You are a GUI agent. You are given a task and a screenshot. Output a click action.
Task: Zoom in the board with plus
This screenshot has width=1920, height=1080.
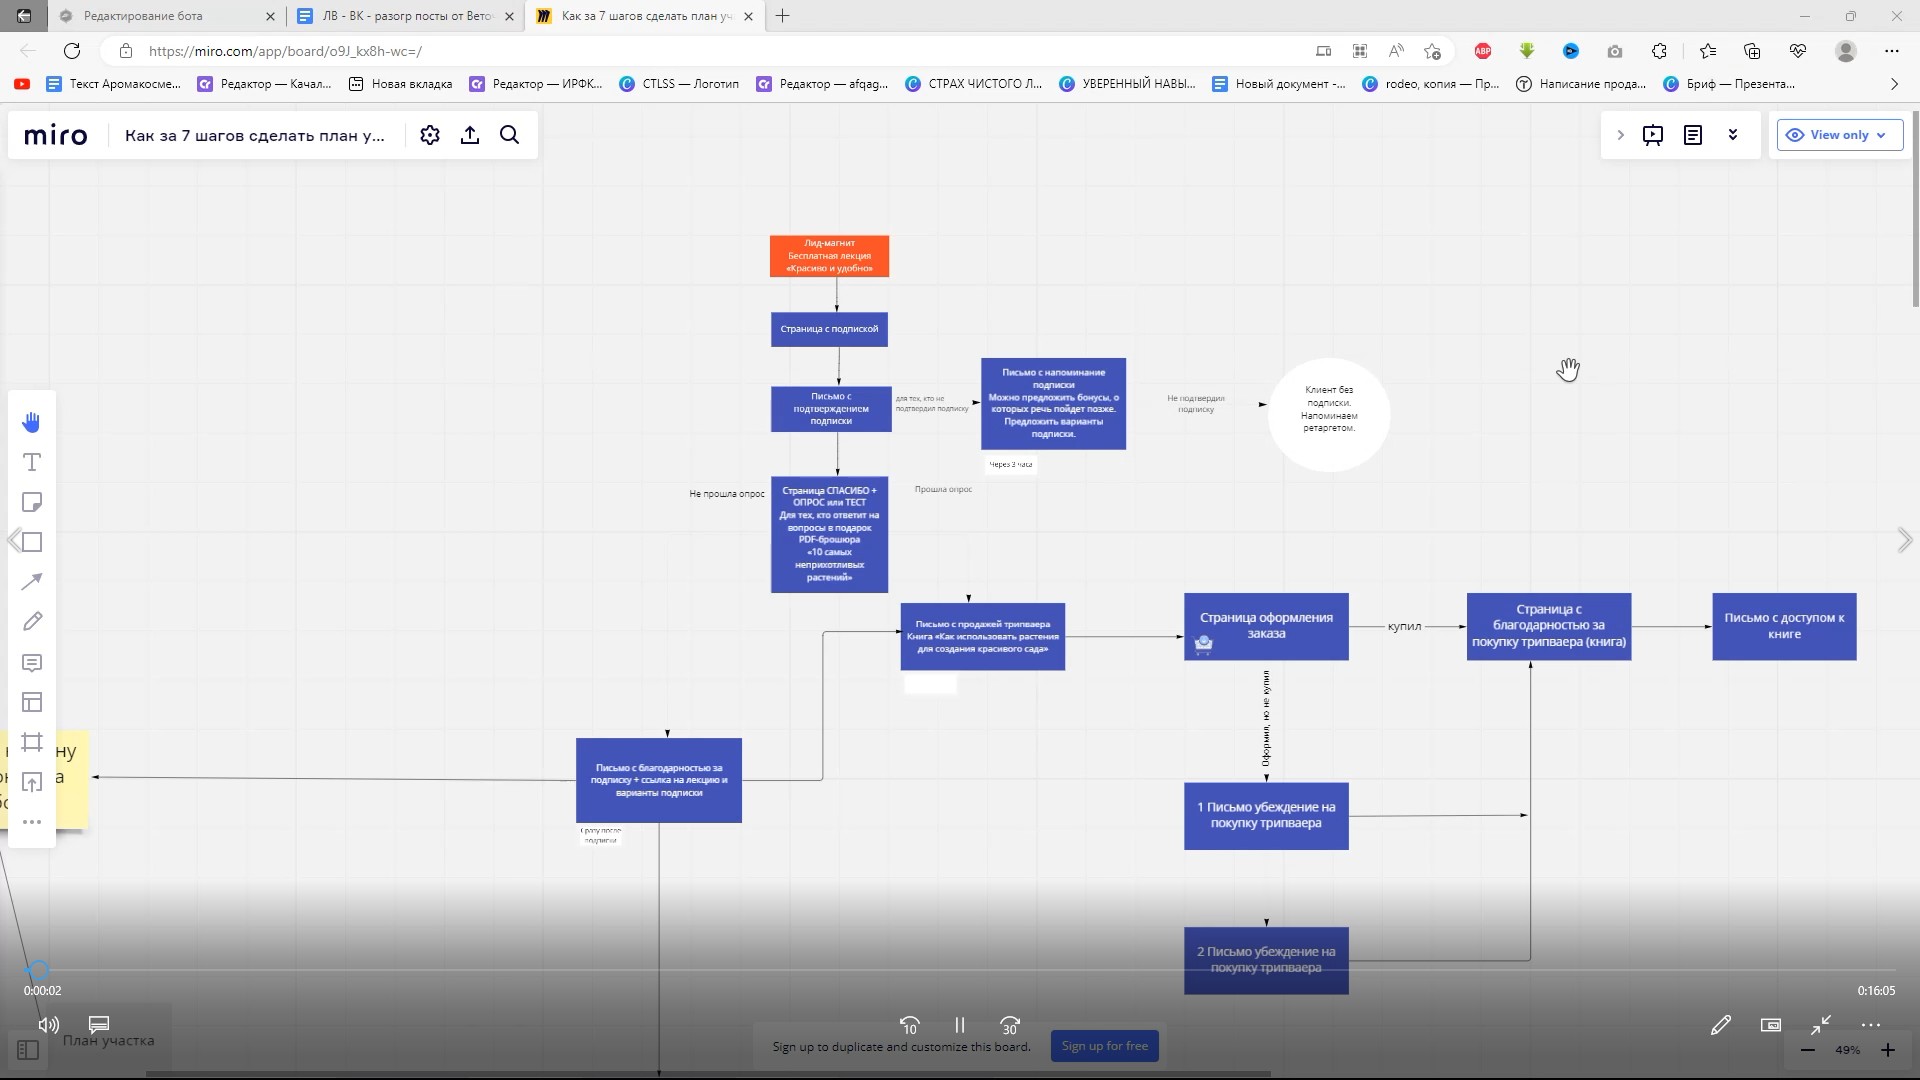(x=1888, y=1050)
